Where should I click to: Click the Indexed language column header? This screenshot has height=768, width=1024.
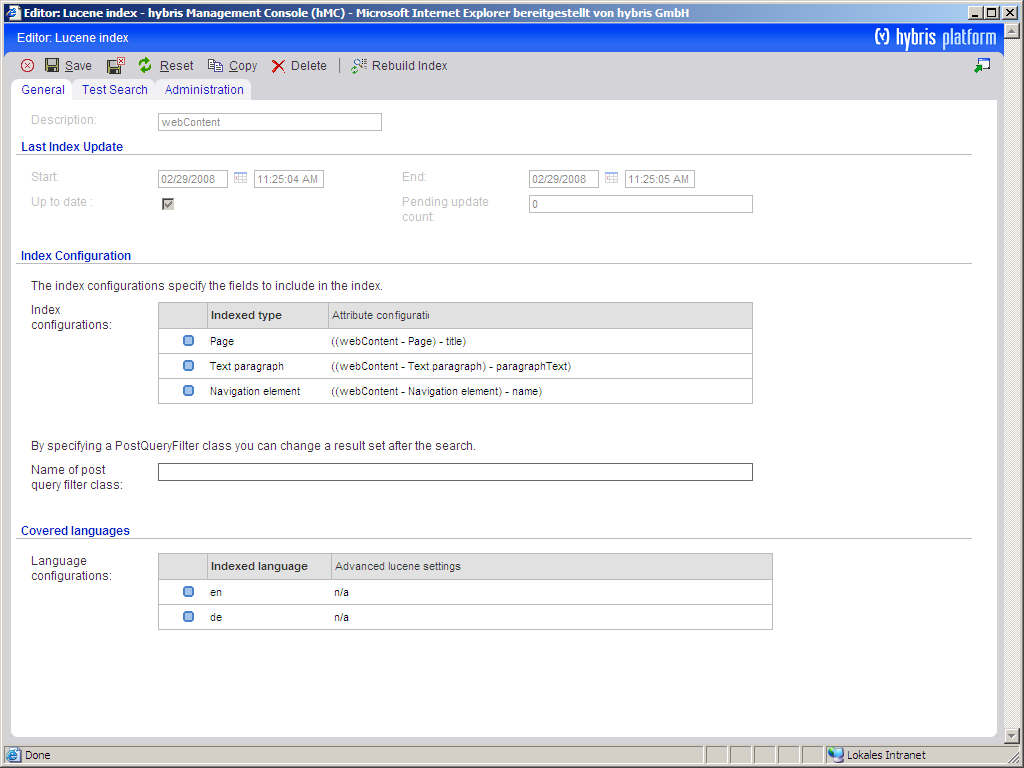point(269,566)
